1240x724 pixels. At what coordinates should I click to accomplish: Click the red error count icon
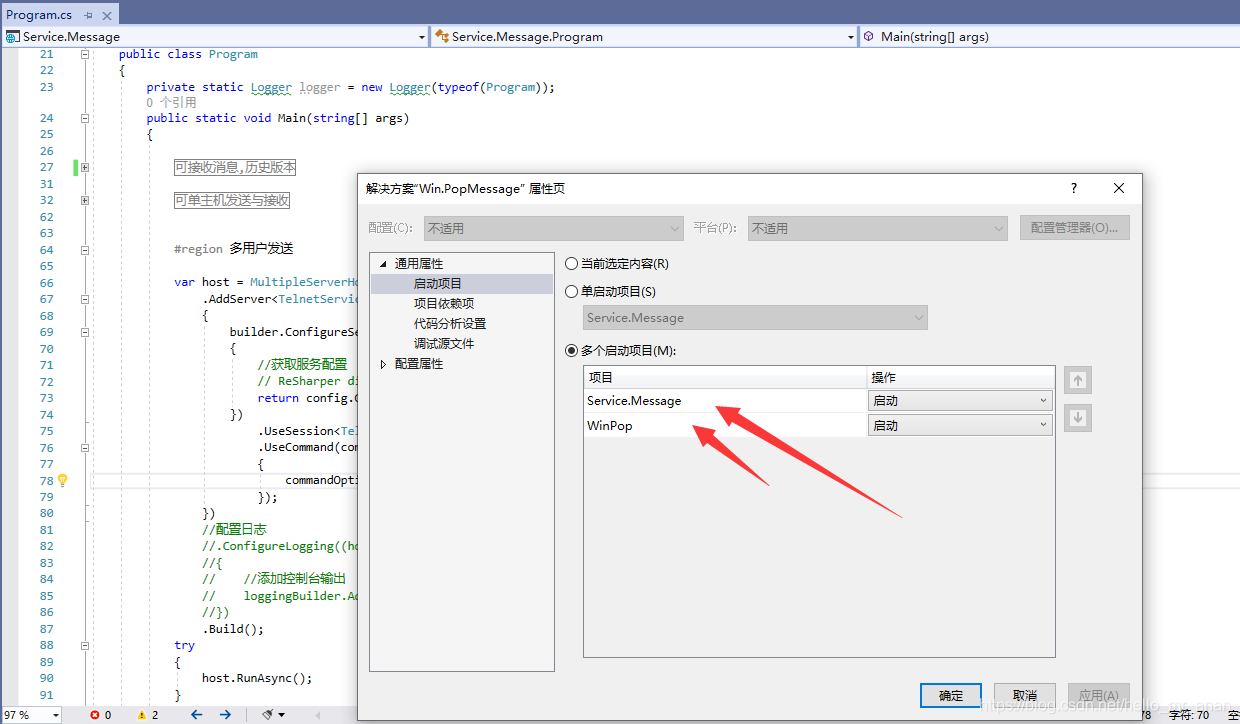point(96,715)
